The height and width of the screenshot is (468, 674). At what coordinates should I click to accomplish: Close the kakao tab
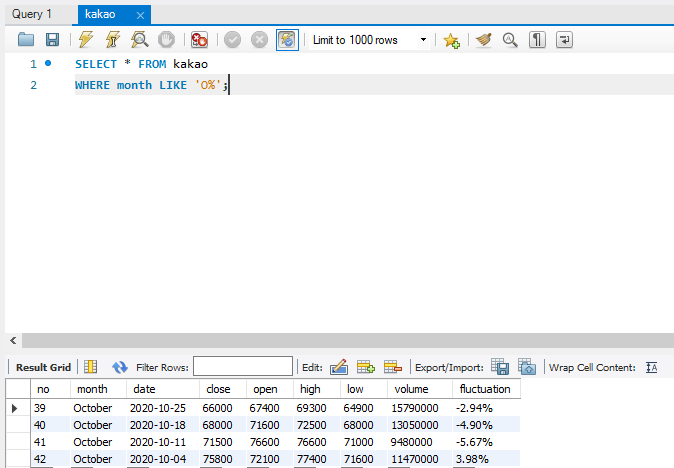pos(140,15)
